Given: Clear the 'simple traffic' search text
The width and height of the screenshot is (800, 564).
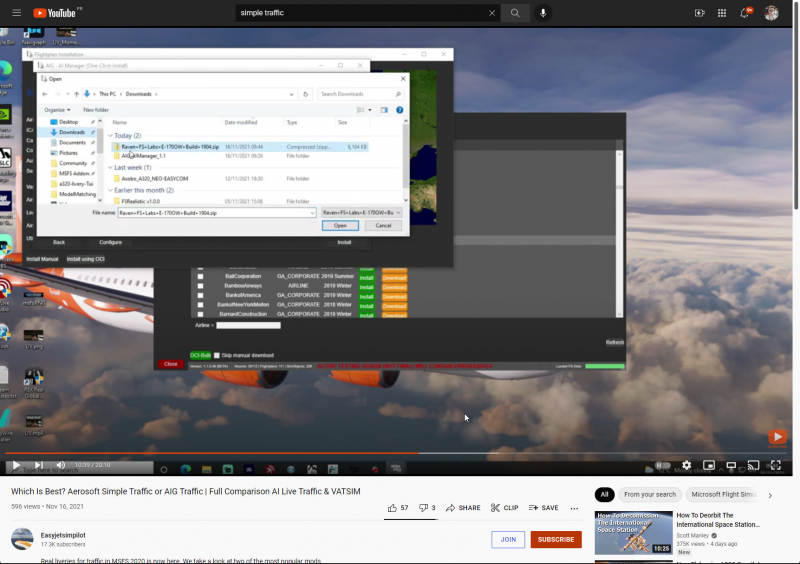Looking at the screenshot, I should coord(492,13).
